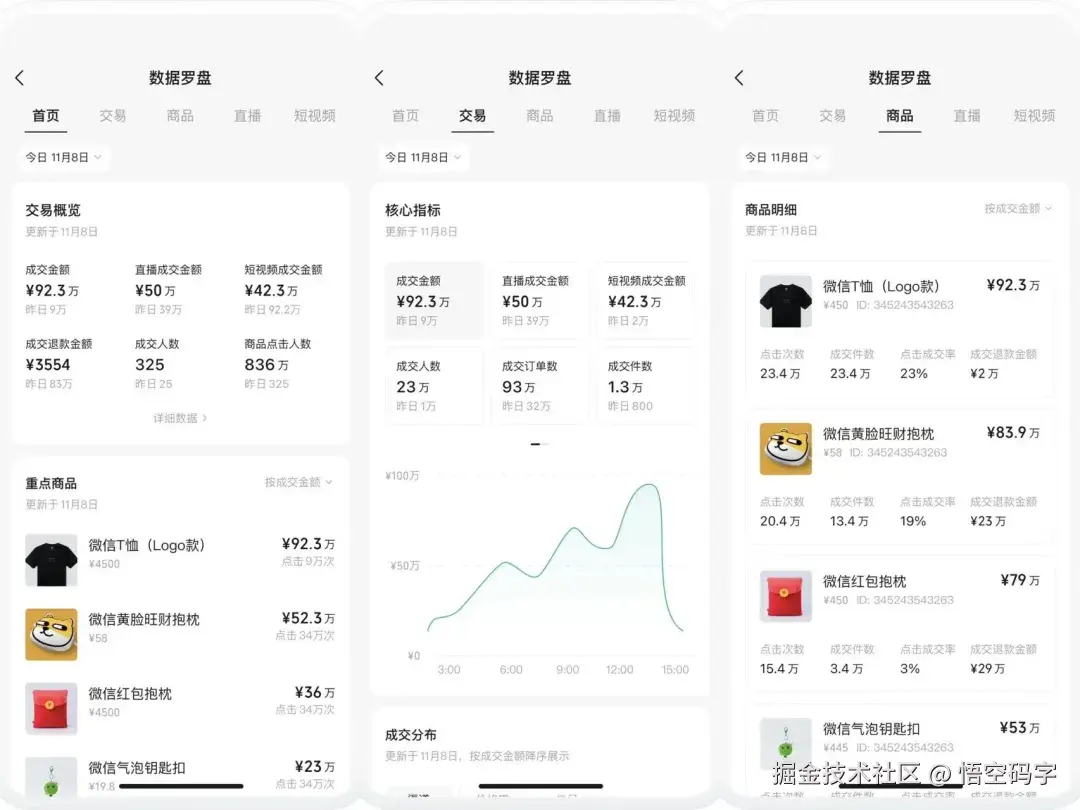The image size is (1080, 810).
Task: Open 详细数据 from the 交易概览 card
Action: [180, 418]
